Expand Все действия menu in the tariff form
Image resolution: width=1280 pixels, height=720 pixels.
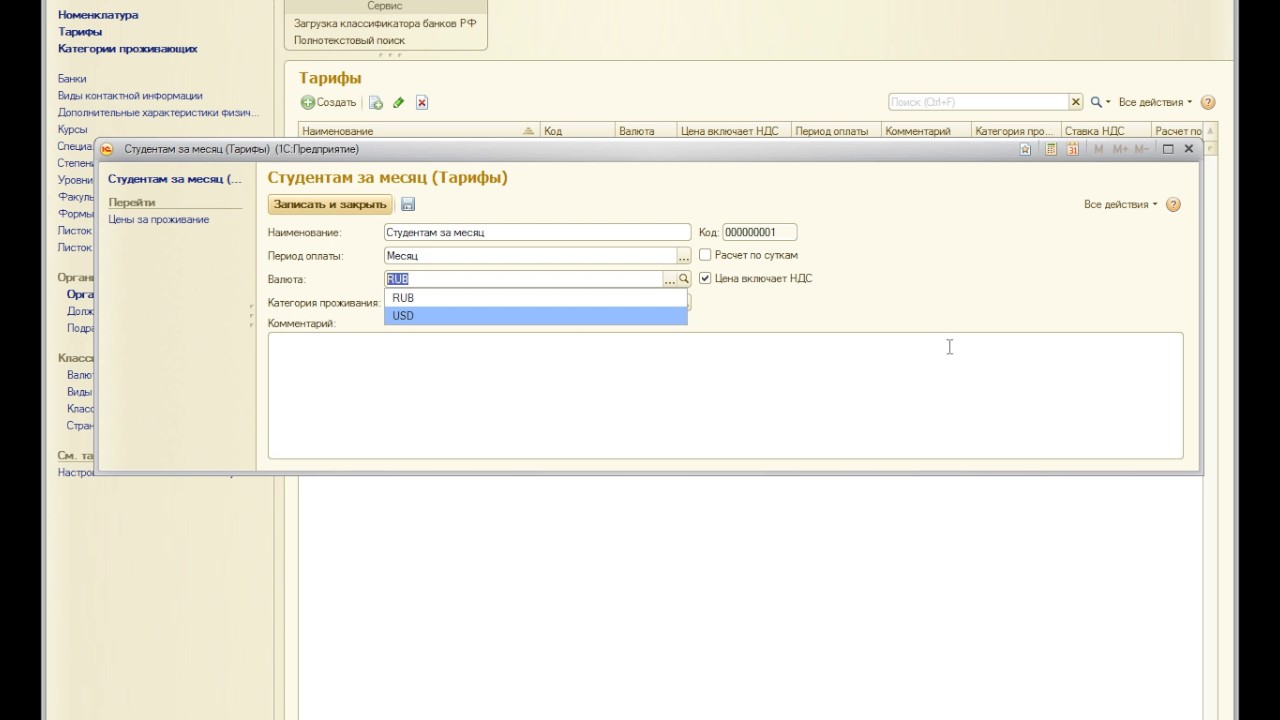[1120, 204]
